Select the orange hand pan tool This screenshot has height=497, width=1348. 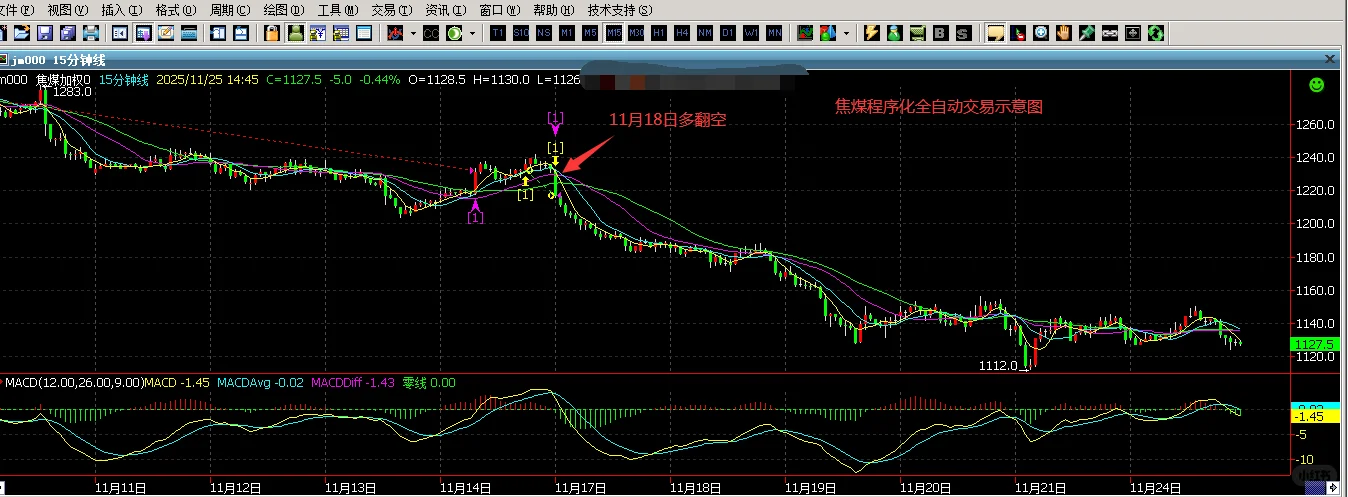[1063, 33]
